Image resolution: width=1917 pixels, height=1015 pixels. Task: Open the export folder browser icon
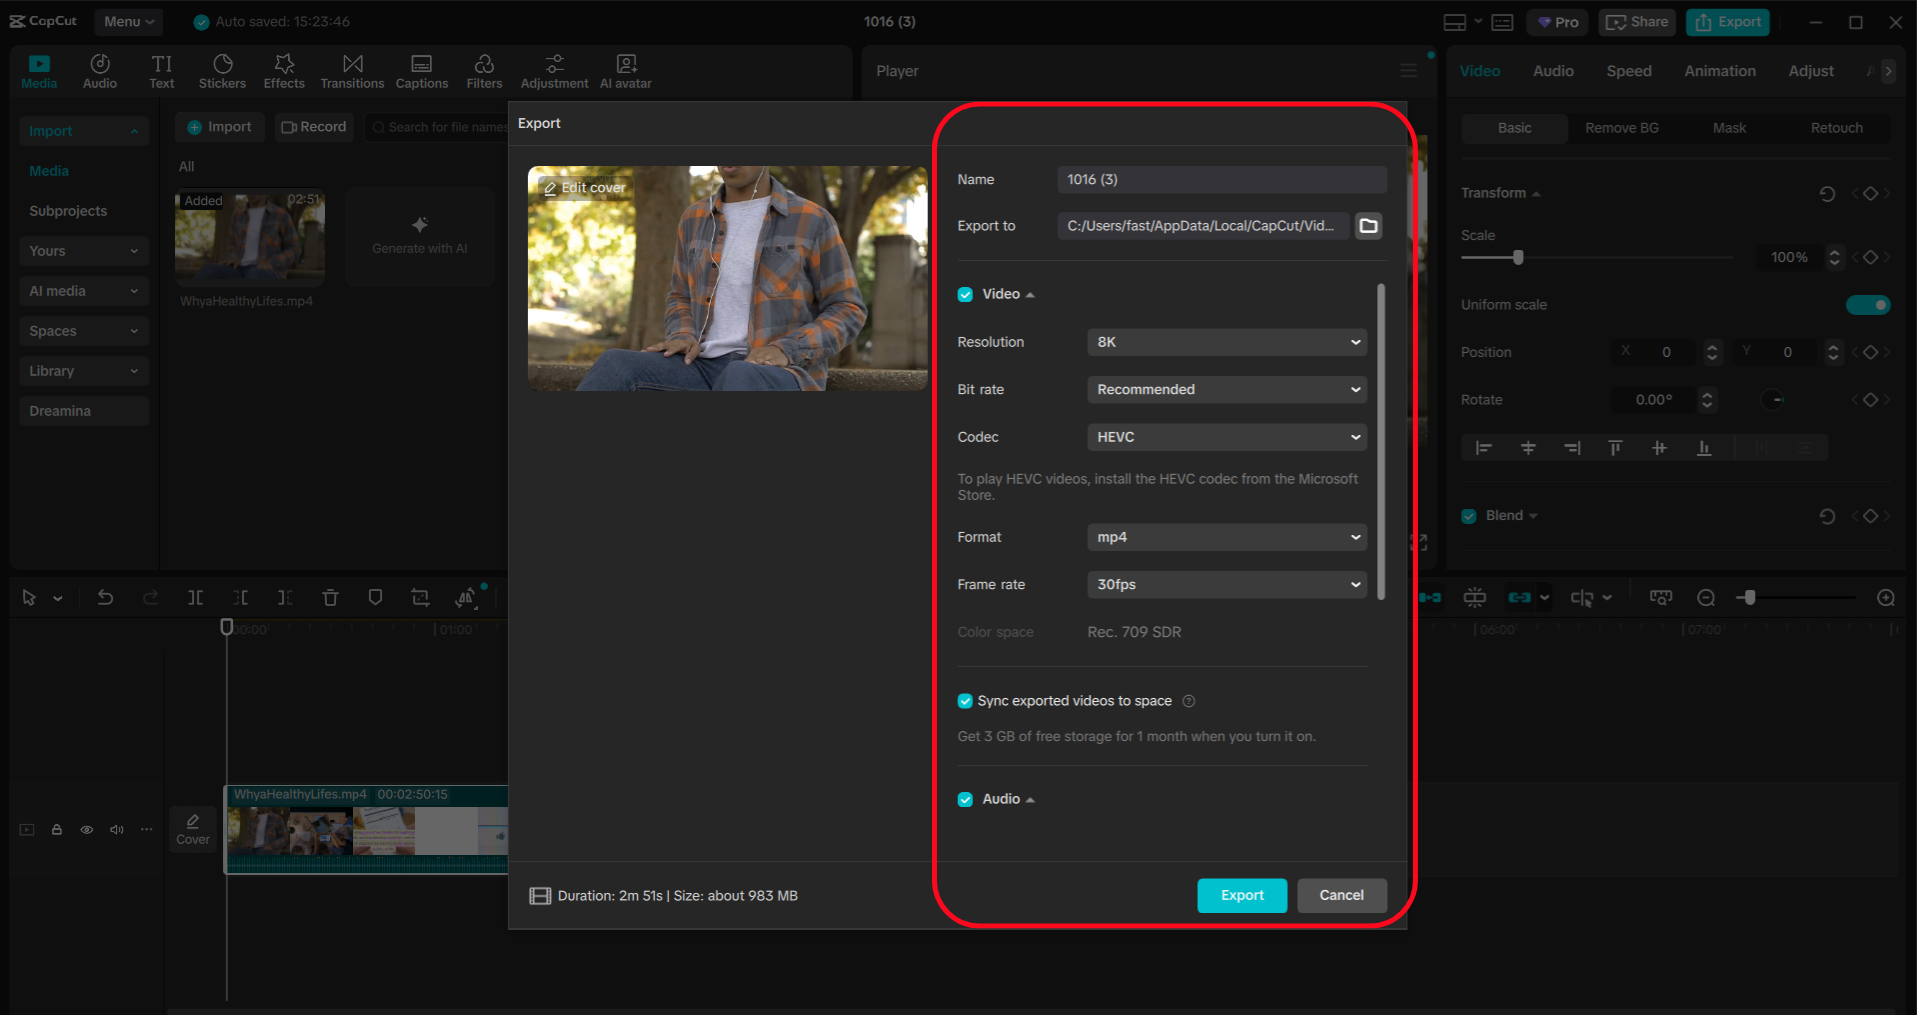pyautogui.click(x=1368, y=225)
